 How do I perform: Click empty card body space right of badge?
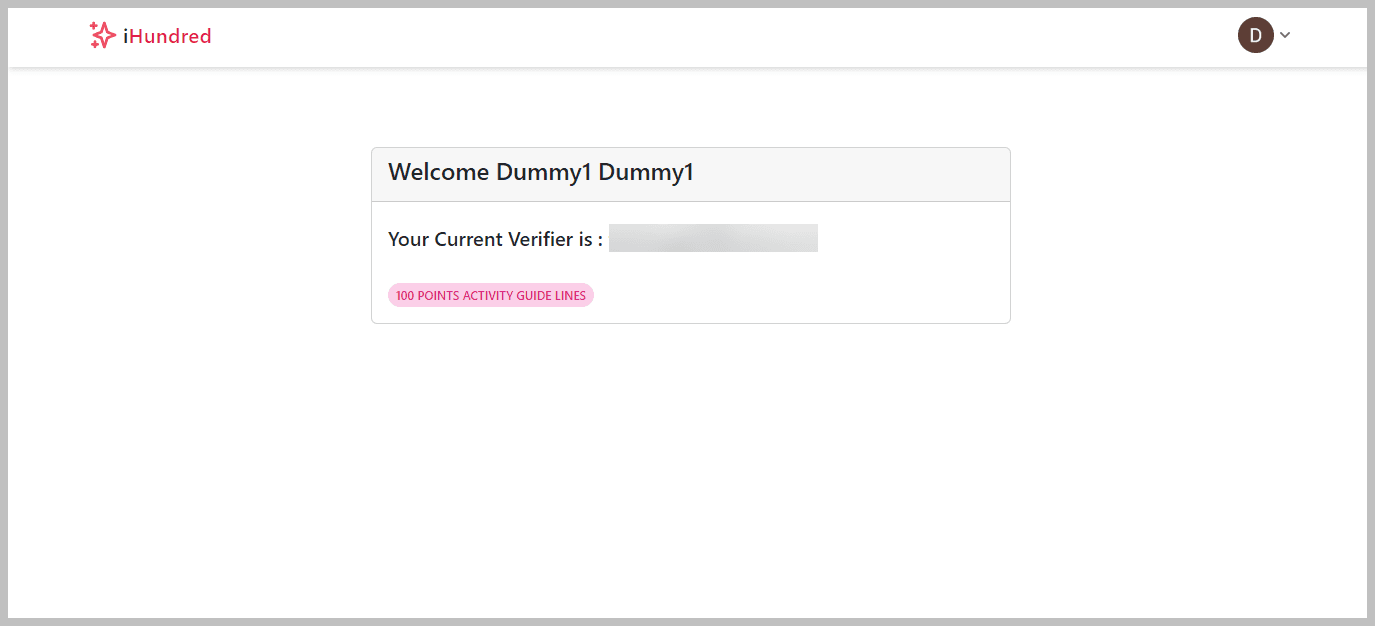point(800,295)
